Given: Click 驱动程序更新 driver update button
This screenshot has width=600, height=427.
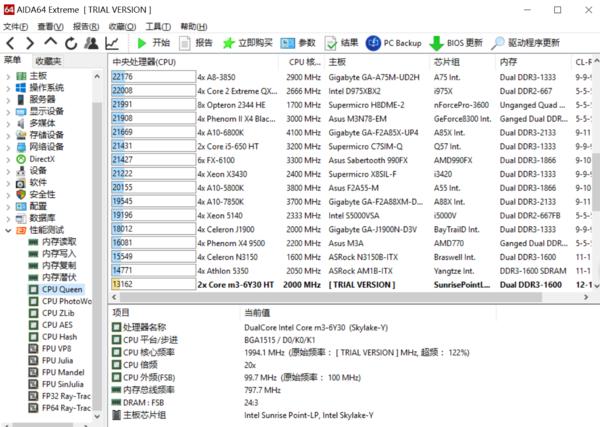Looking at the screenshot, I should [525, 43].
